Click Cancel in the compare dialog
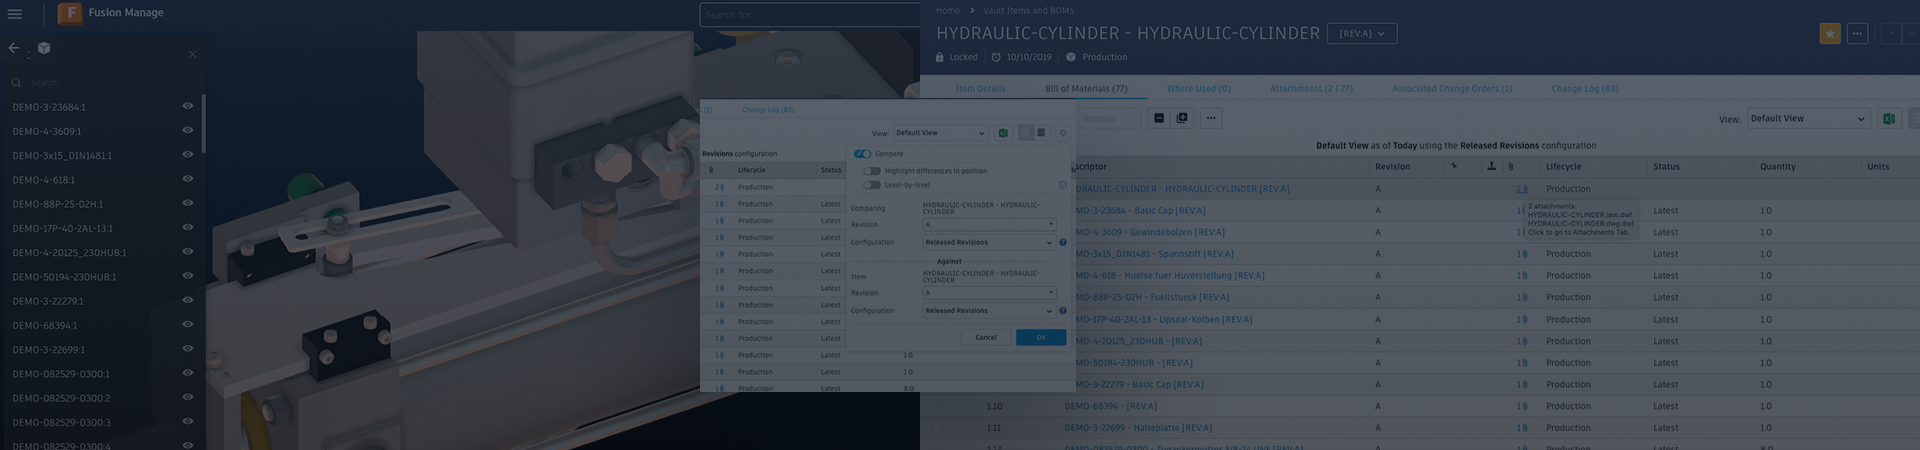This screenshot has height=450, width=1920. (x=985, y=338)
